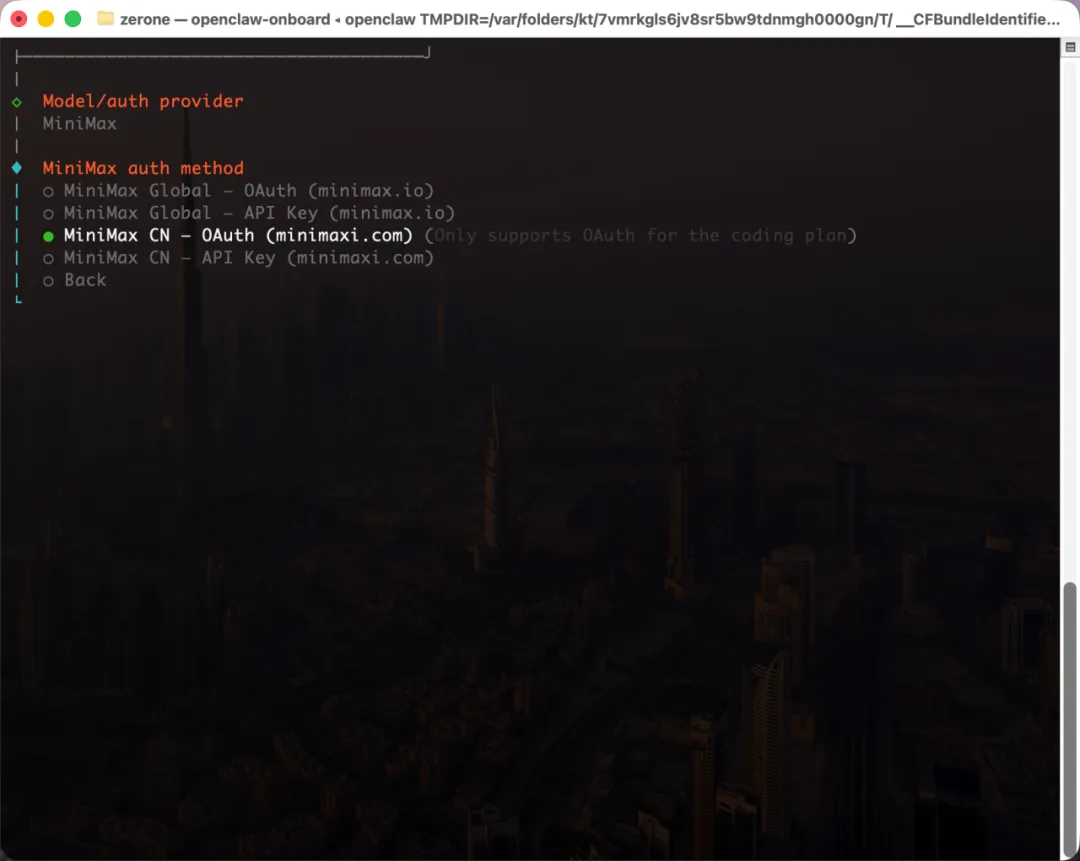Select MiniMax Global API Key (minimax.io) option
The width and height of the screenshot is (1080, 861).
tap(249, 213)
